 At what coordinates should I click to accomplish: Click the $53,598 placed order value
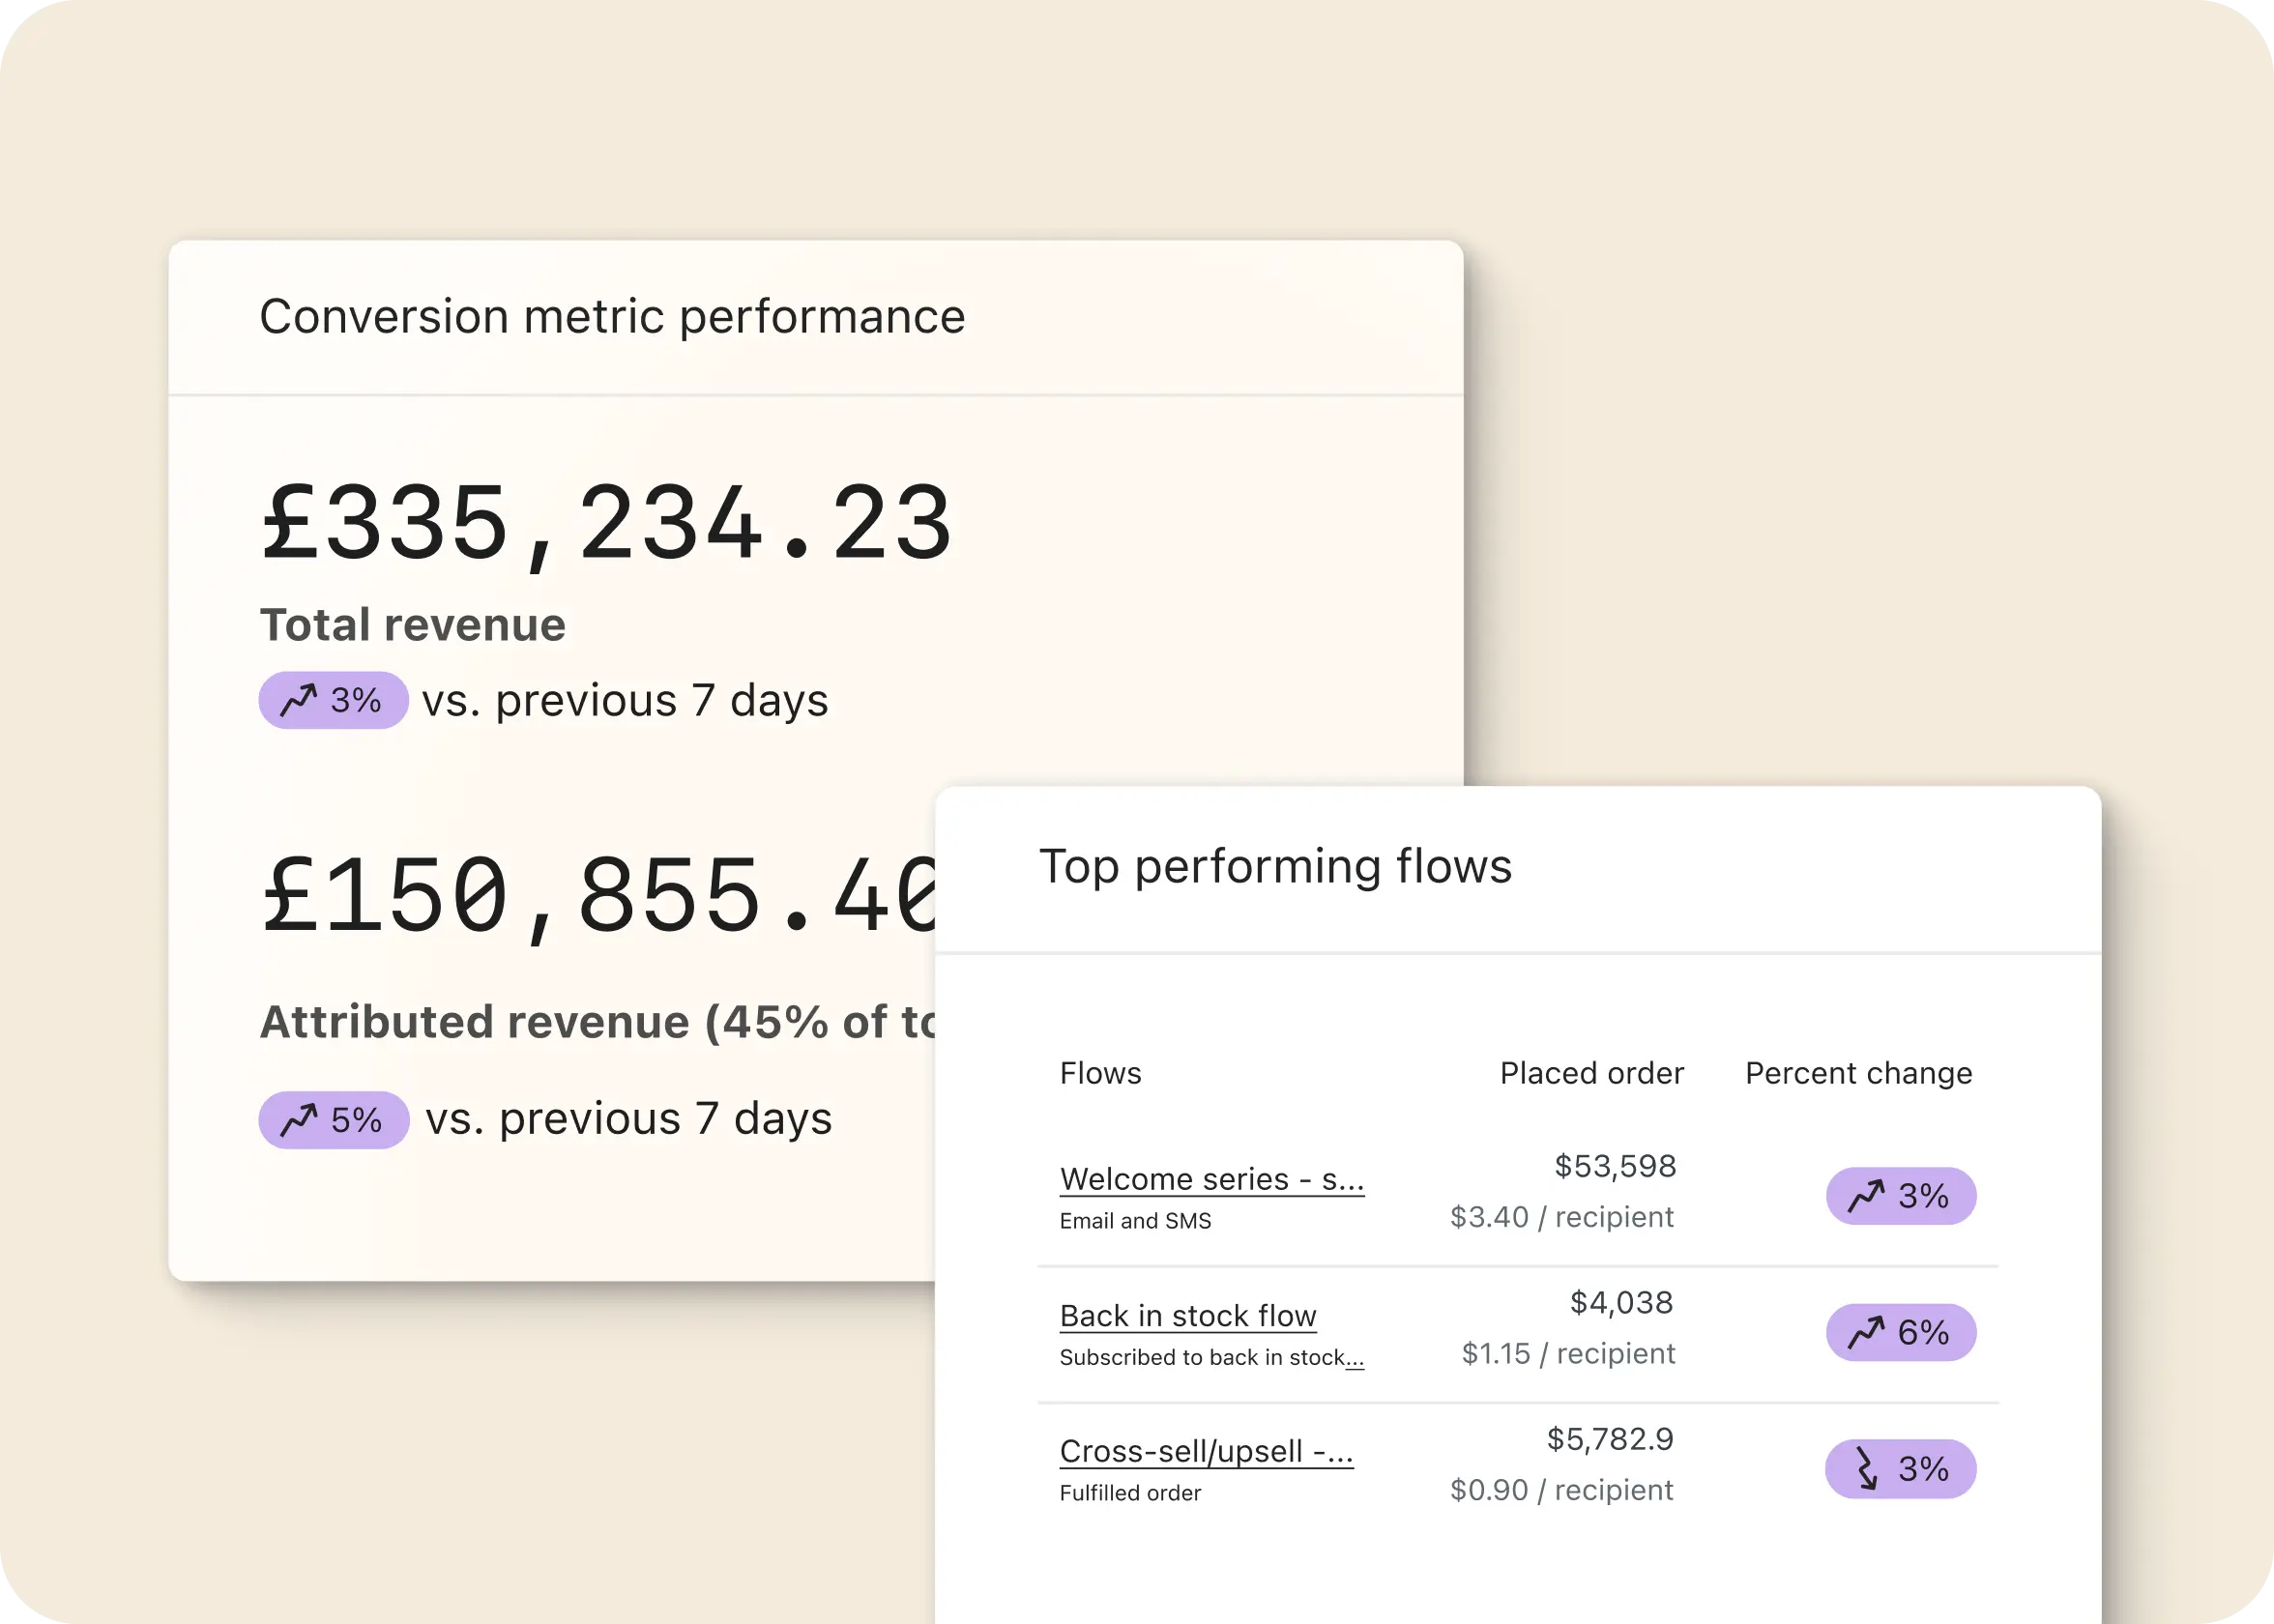[1615, 1166]
